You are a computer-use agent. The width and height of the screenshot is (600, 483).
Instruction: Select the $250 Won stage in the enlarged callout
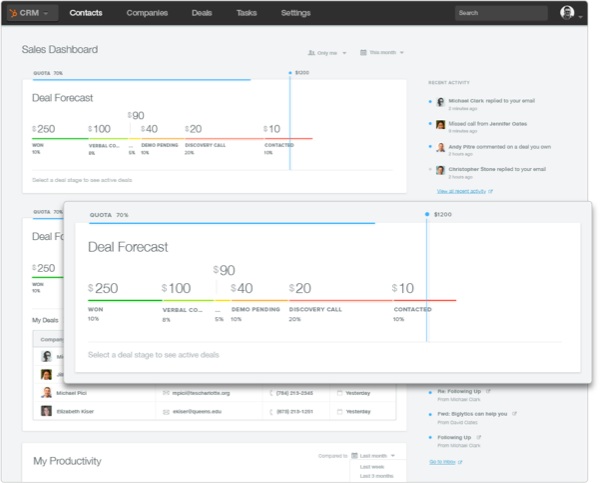point(125,301)
